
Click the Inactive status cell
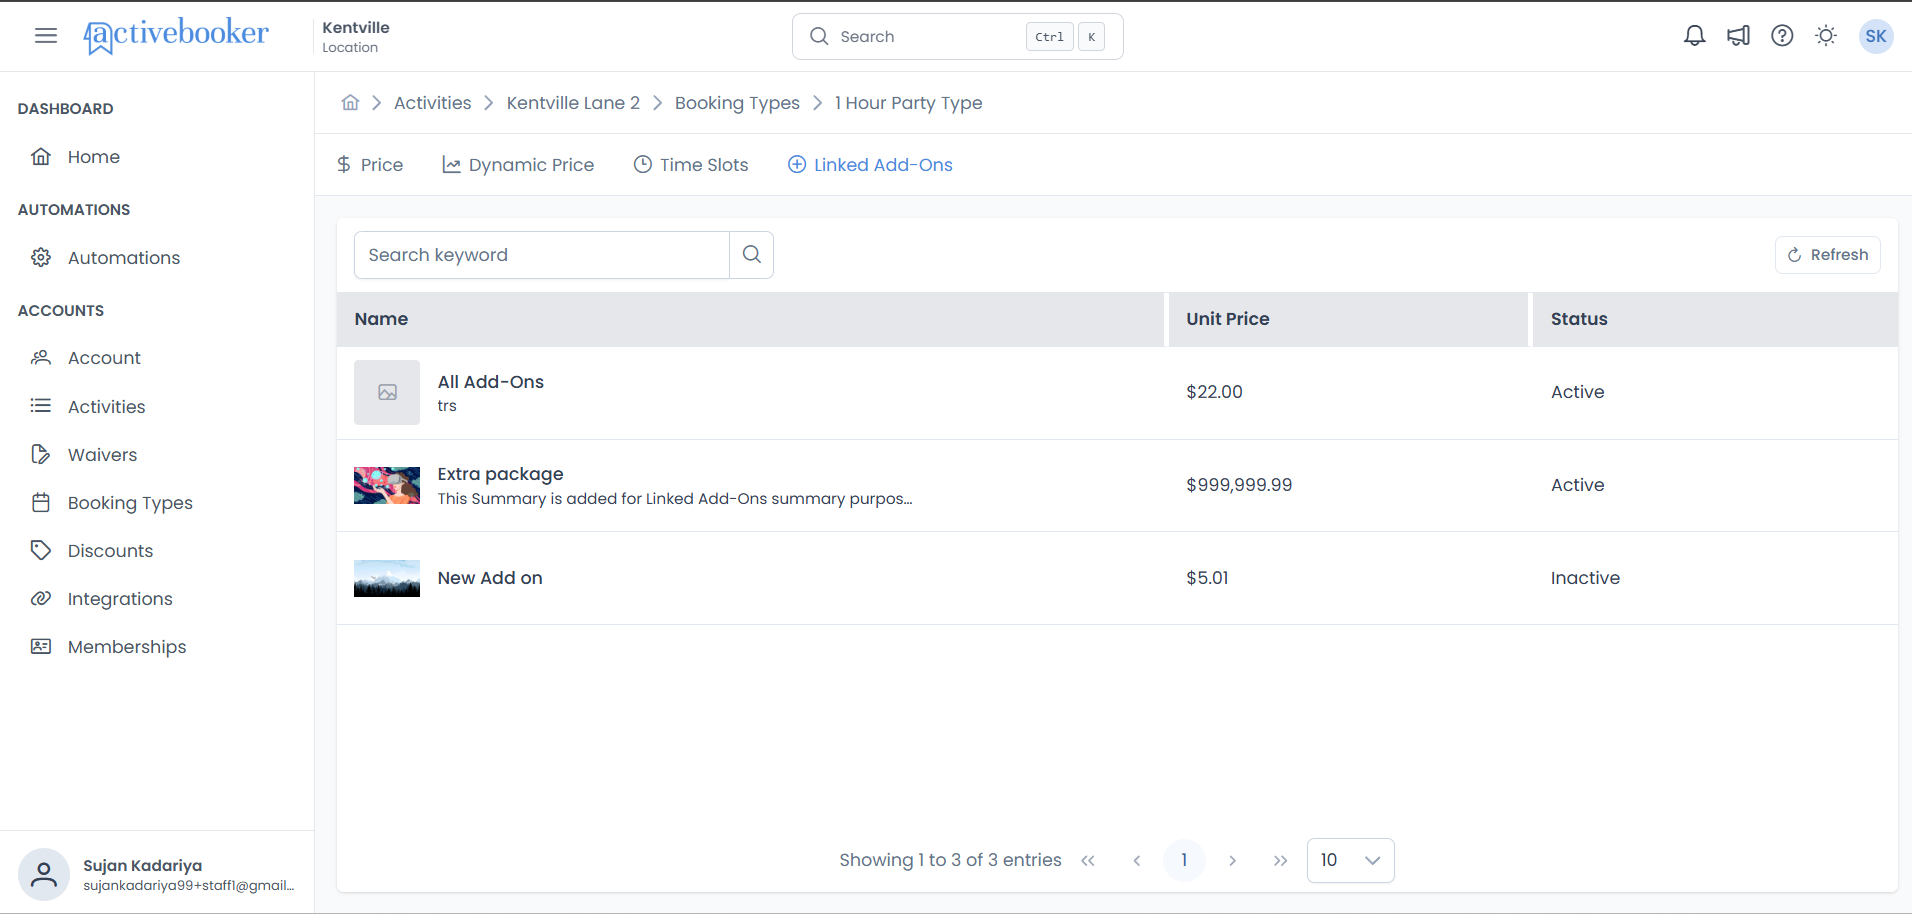[1585, 578]
